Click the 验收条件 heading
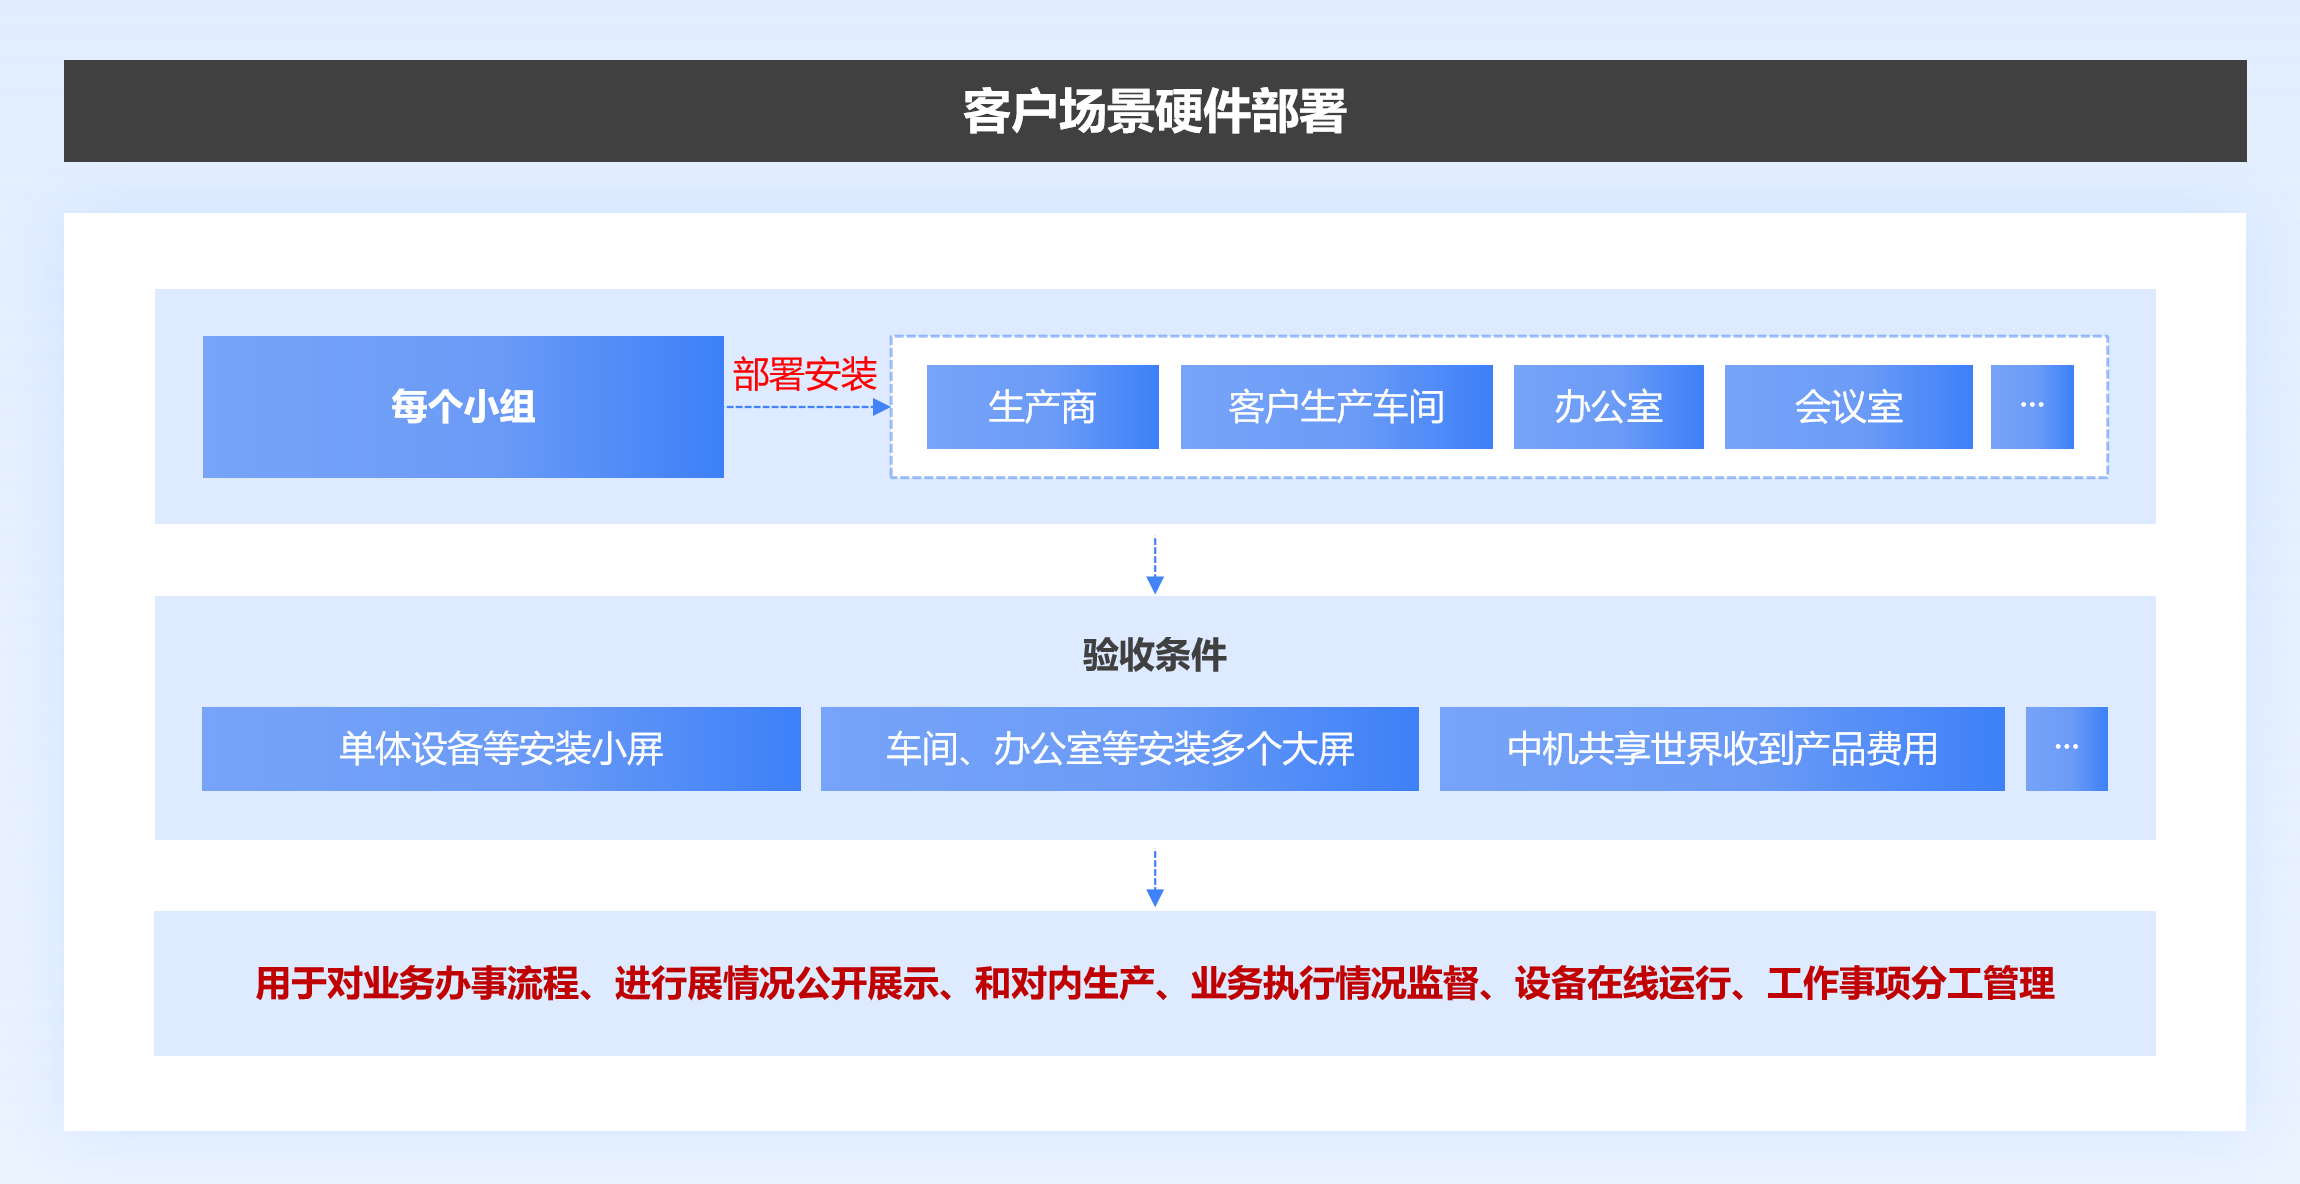2300x1184 pixels. 1154,655
